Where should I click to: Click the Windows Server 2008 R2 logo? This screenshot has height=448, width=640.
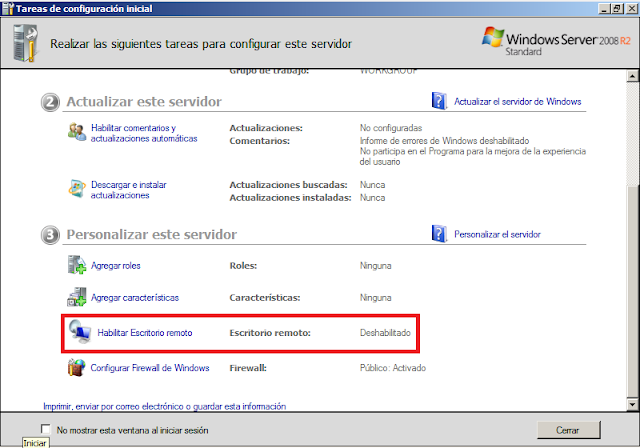556,42
